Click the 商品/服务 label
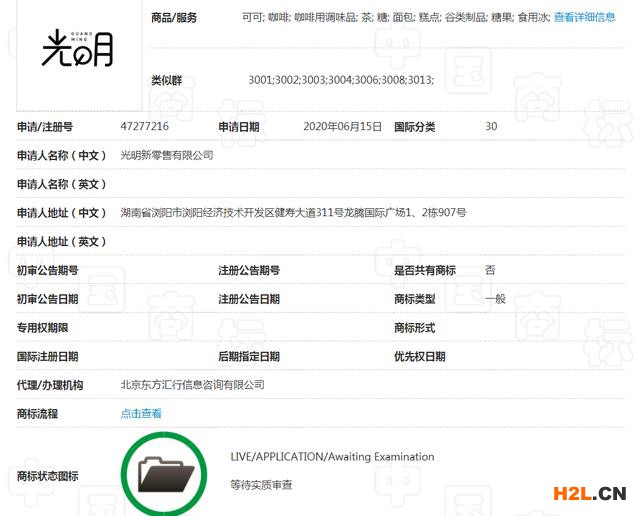The image size is (640, 516). click(x=173, y=18)
